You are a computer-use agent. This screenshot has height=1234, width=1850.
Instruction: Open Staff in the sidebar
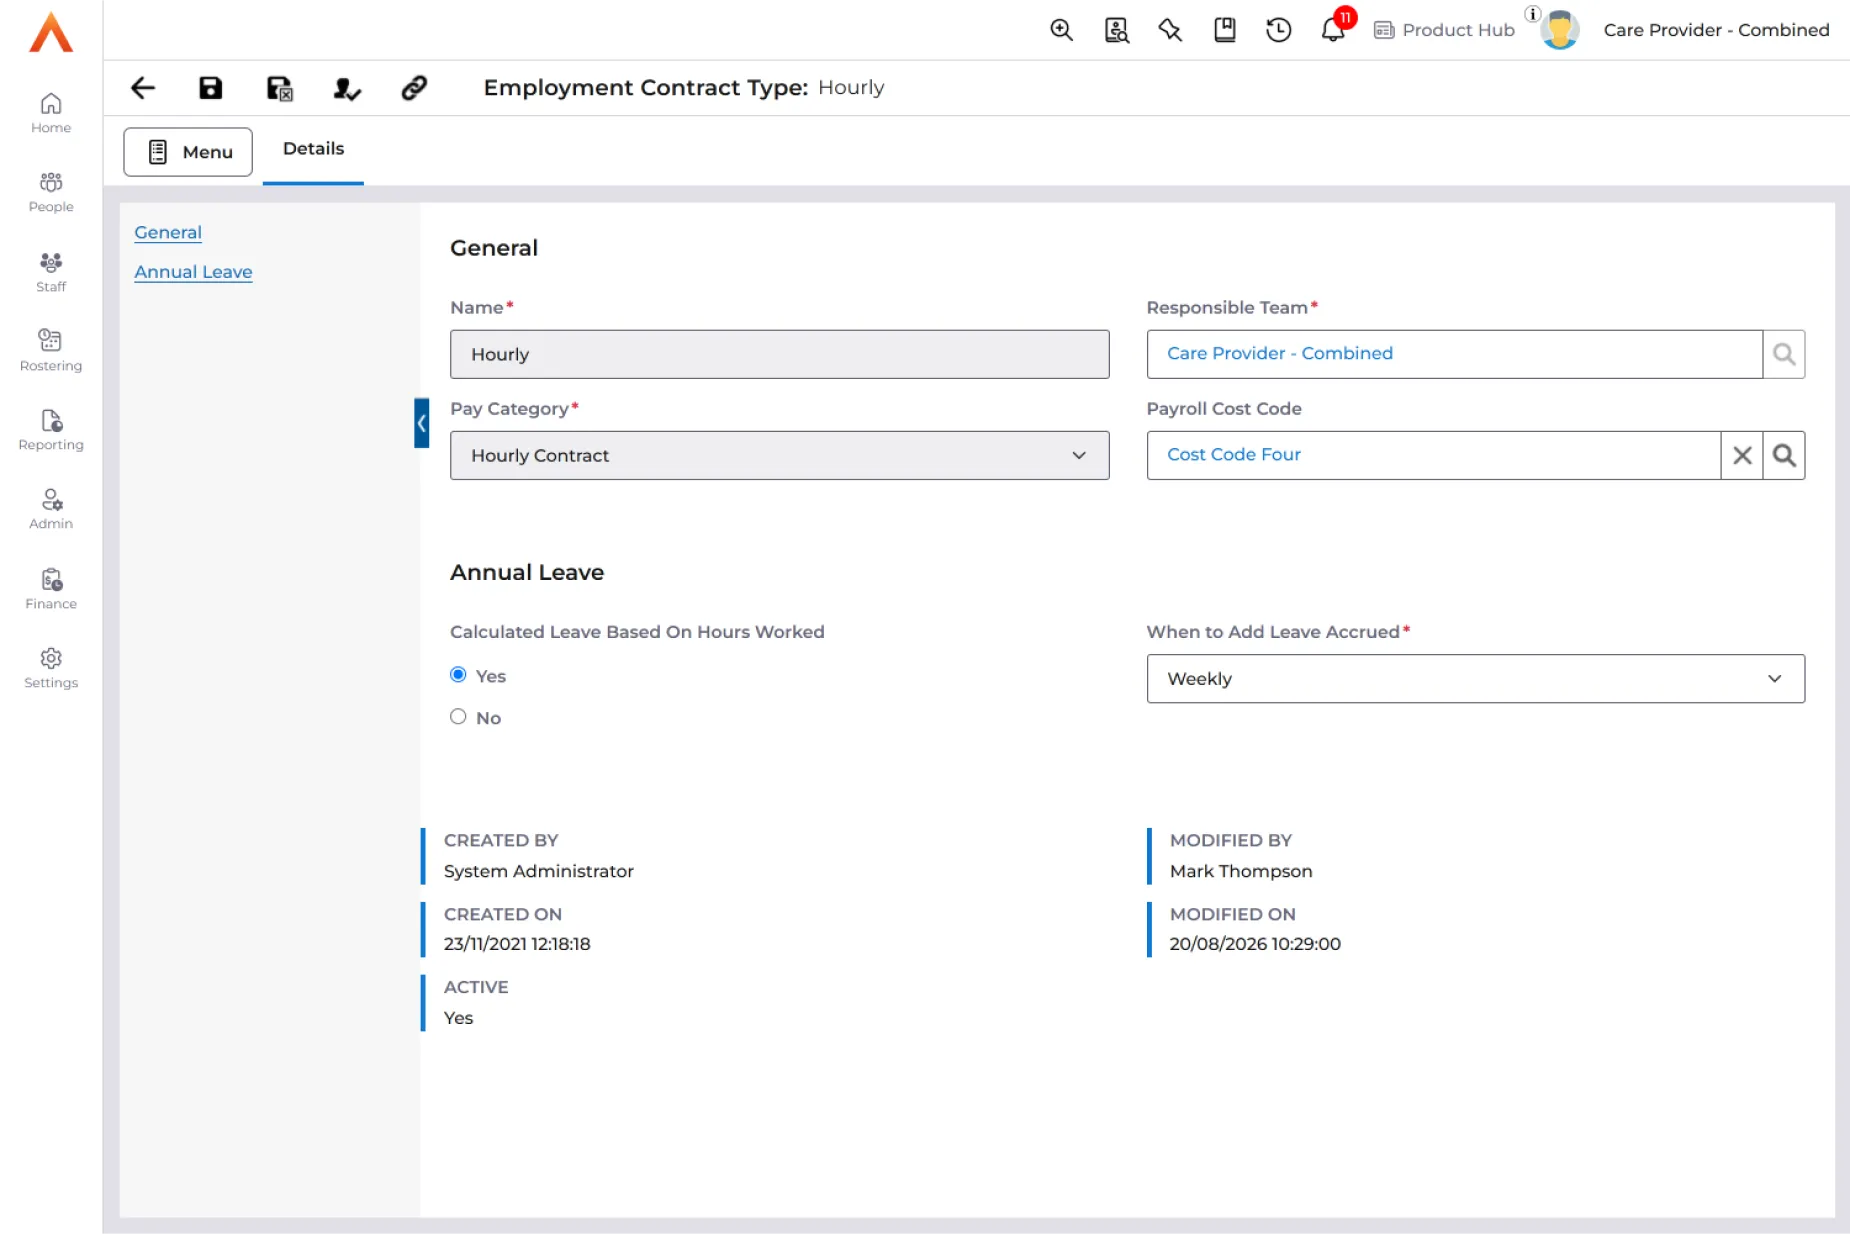(x=51, y=272)
